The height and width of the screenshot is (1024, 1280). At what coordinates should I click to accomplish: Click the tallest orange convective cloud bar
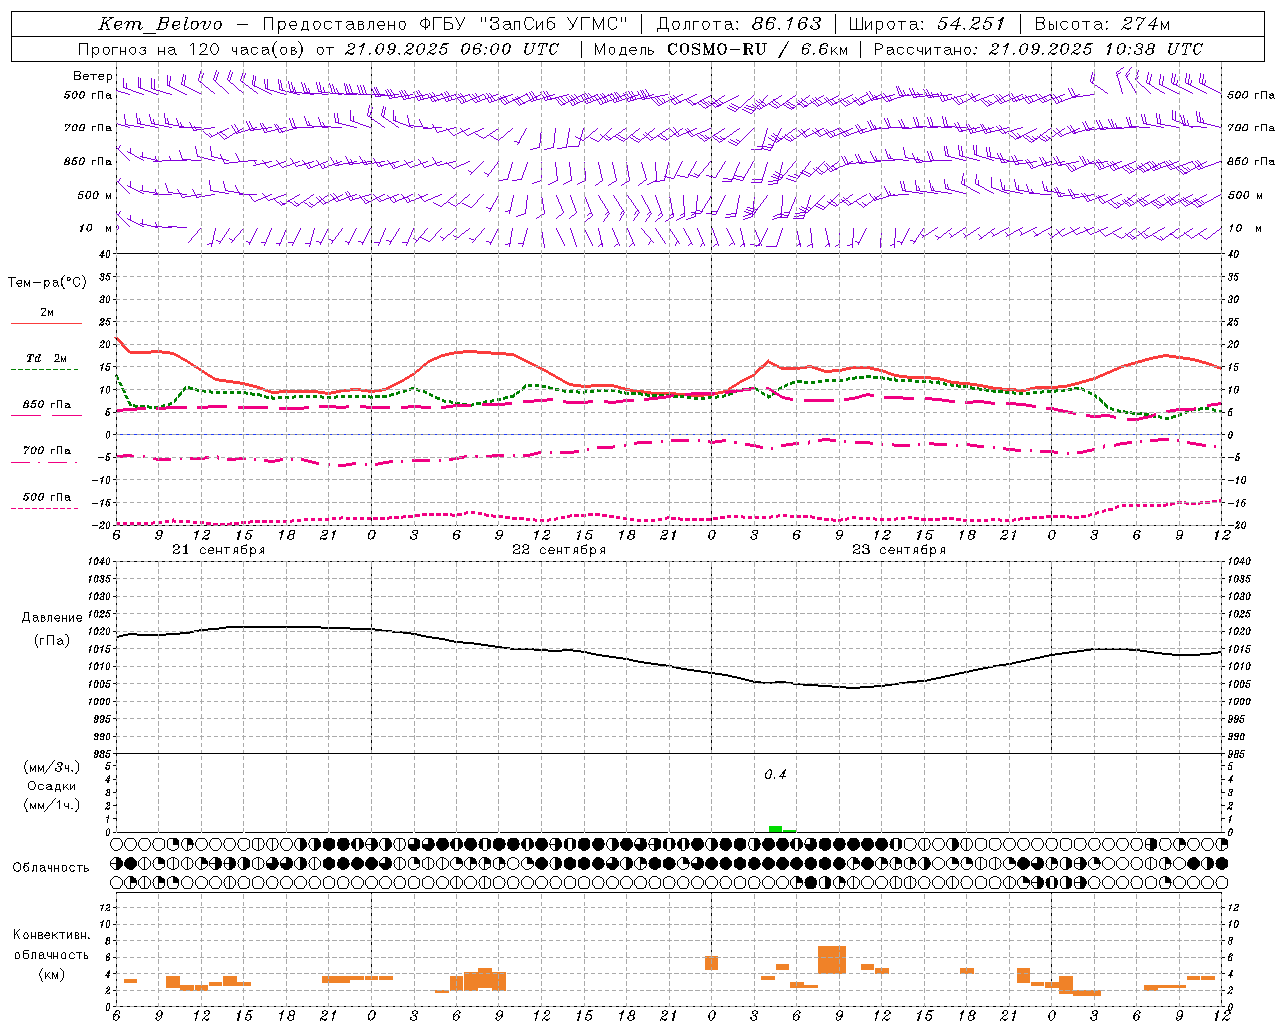click(x=832, y=960)
